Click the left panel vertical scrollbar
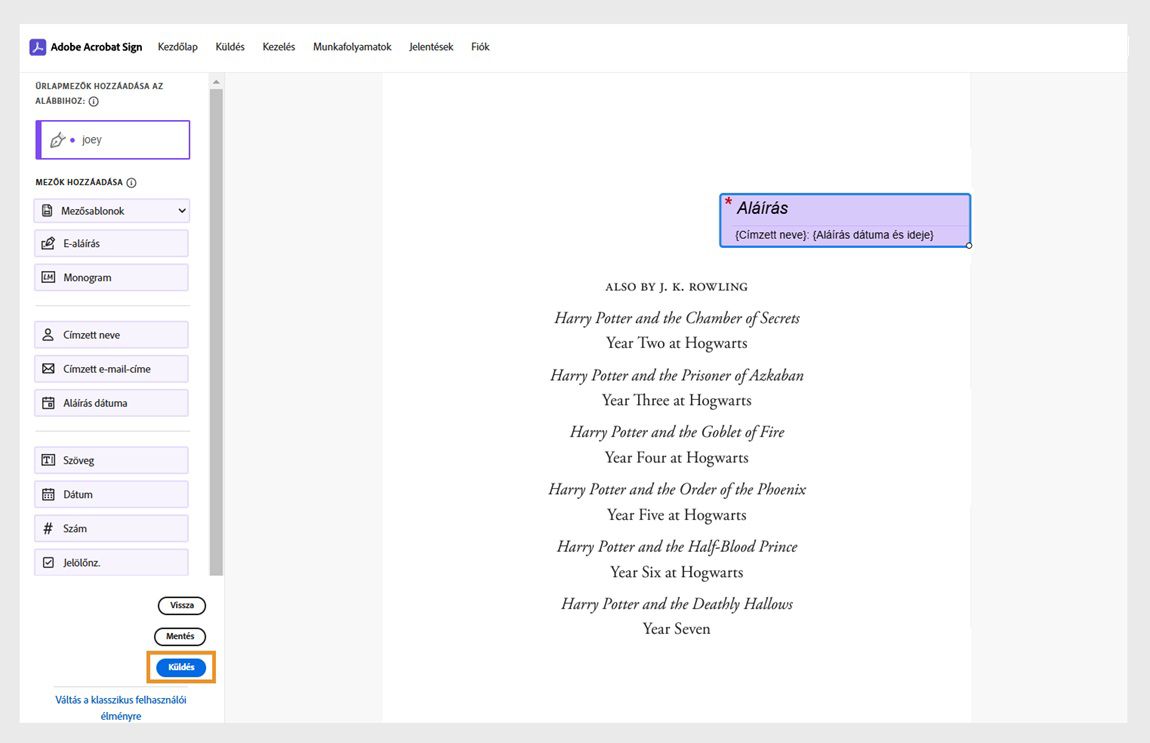The height and width of the screenshot is (743, 1150). click(216, 332)
